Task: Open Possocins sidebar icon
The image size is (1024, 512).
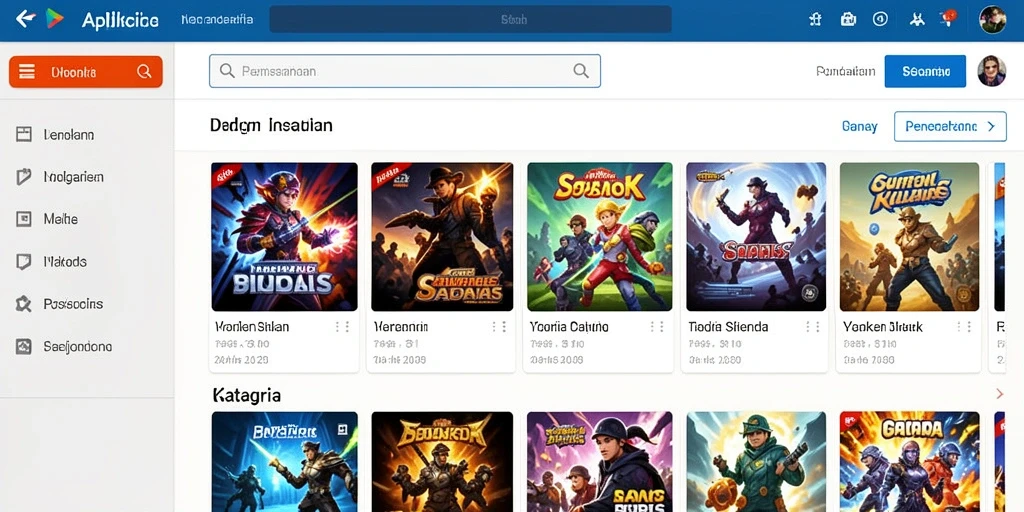Action: [24, 304]
